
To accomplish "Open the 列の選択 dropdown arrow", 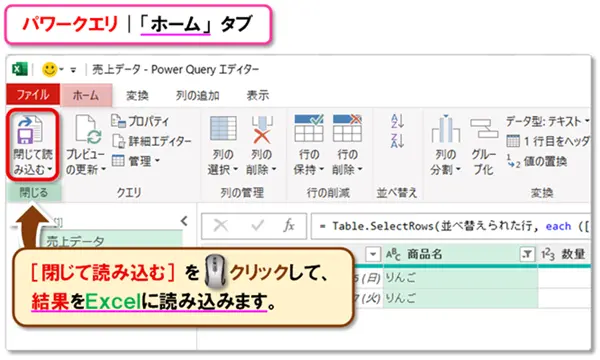I will tap(236, 169).
